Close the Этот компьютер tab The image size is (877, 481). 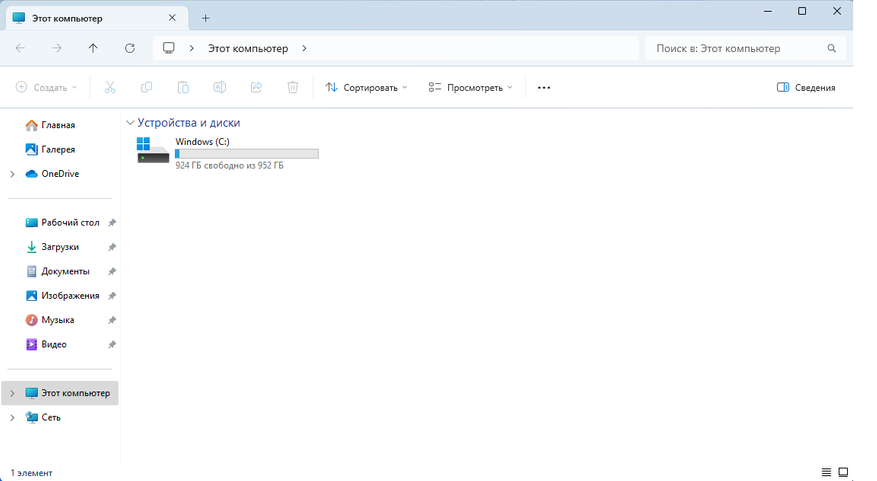172,18
